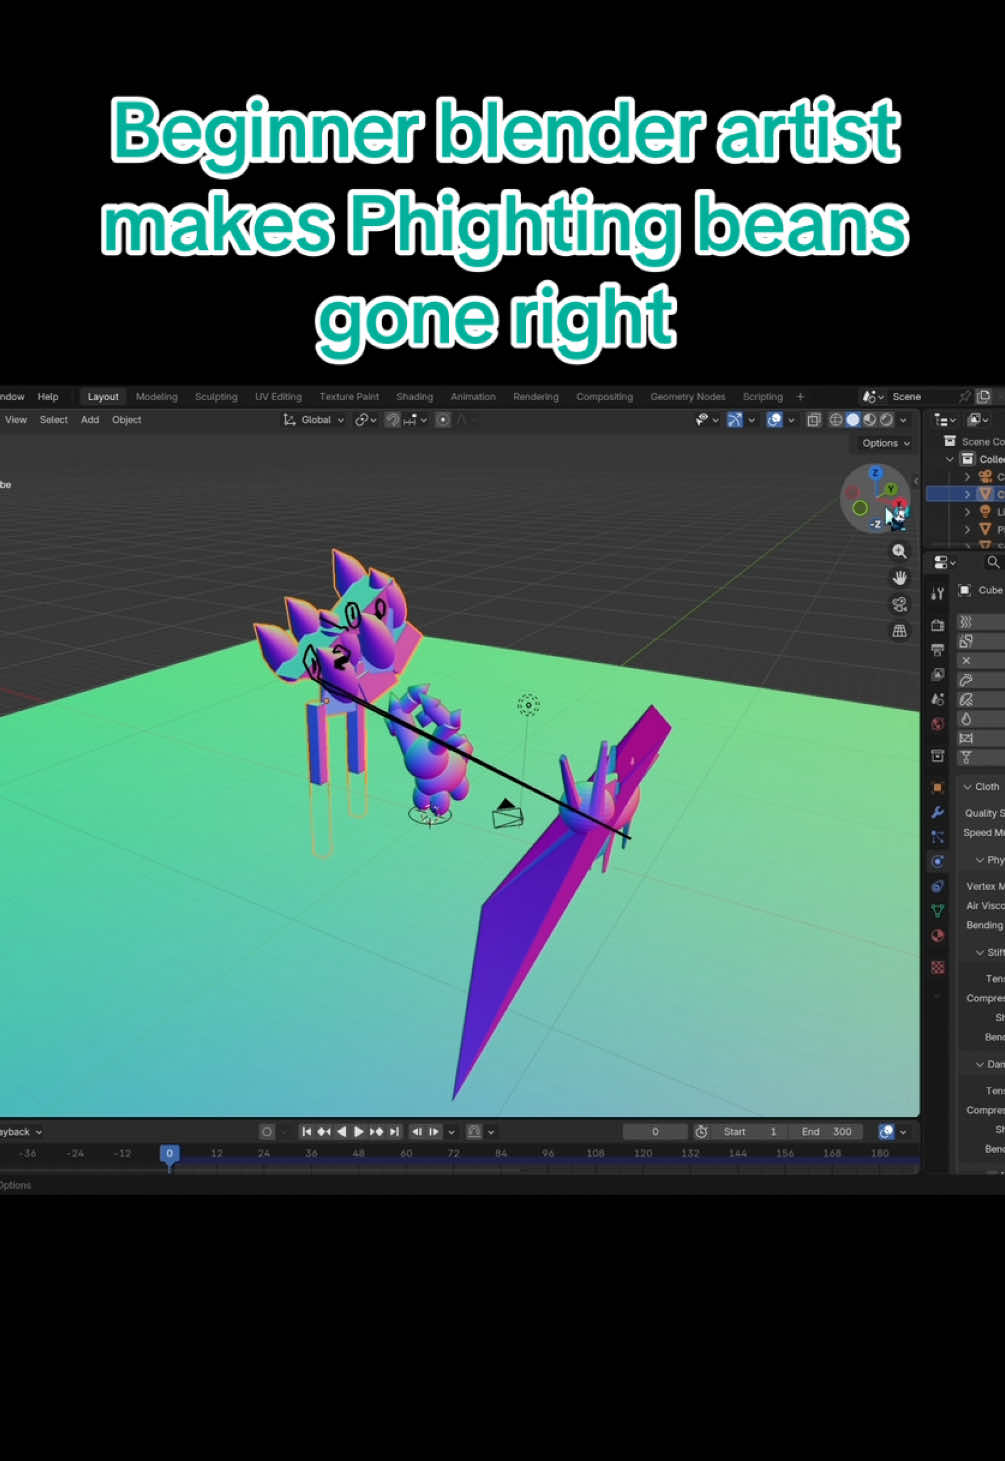Open the Object menu in viewport header
Image resolution: width=1005 pixels, height=1461 pixels.
(x=127, y=420)
